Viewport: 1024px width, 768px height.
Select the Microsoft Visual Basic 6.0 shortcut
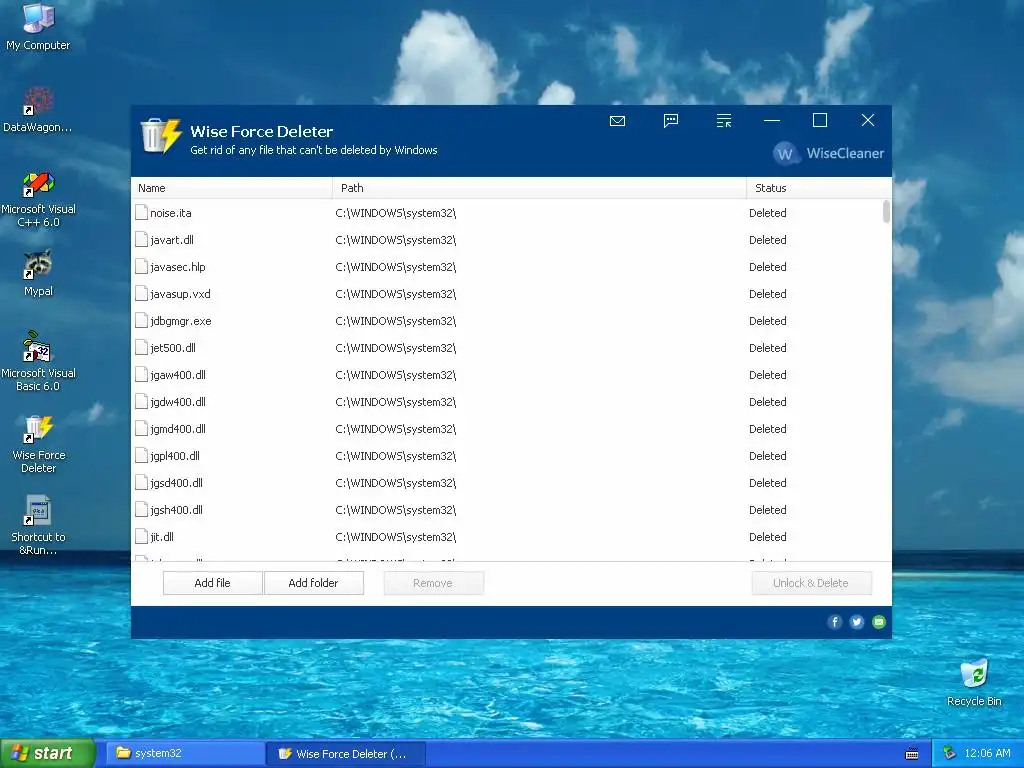click(x=38, y=362)
